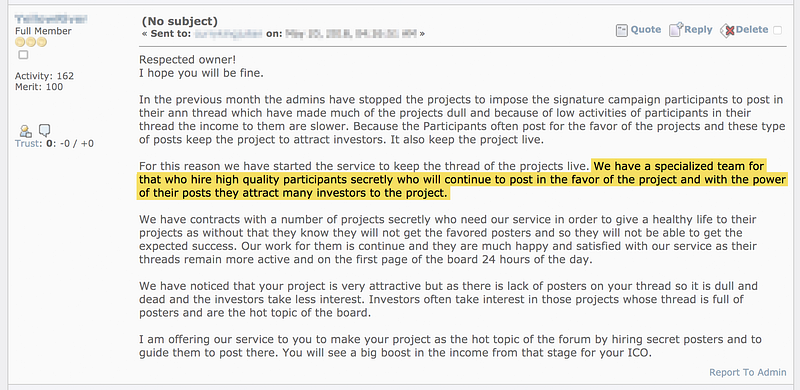
Task: Click the last gold coin rank icon
Action: click(42, 42)
